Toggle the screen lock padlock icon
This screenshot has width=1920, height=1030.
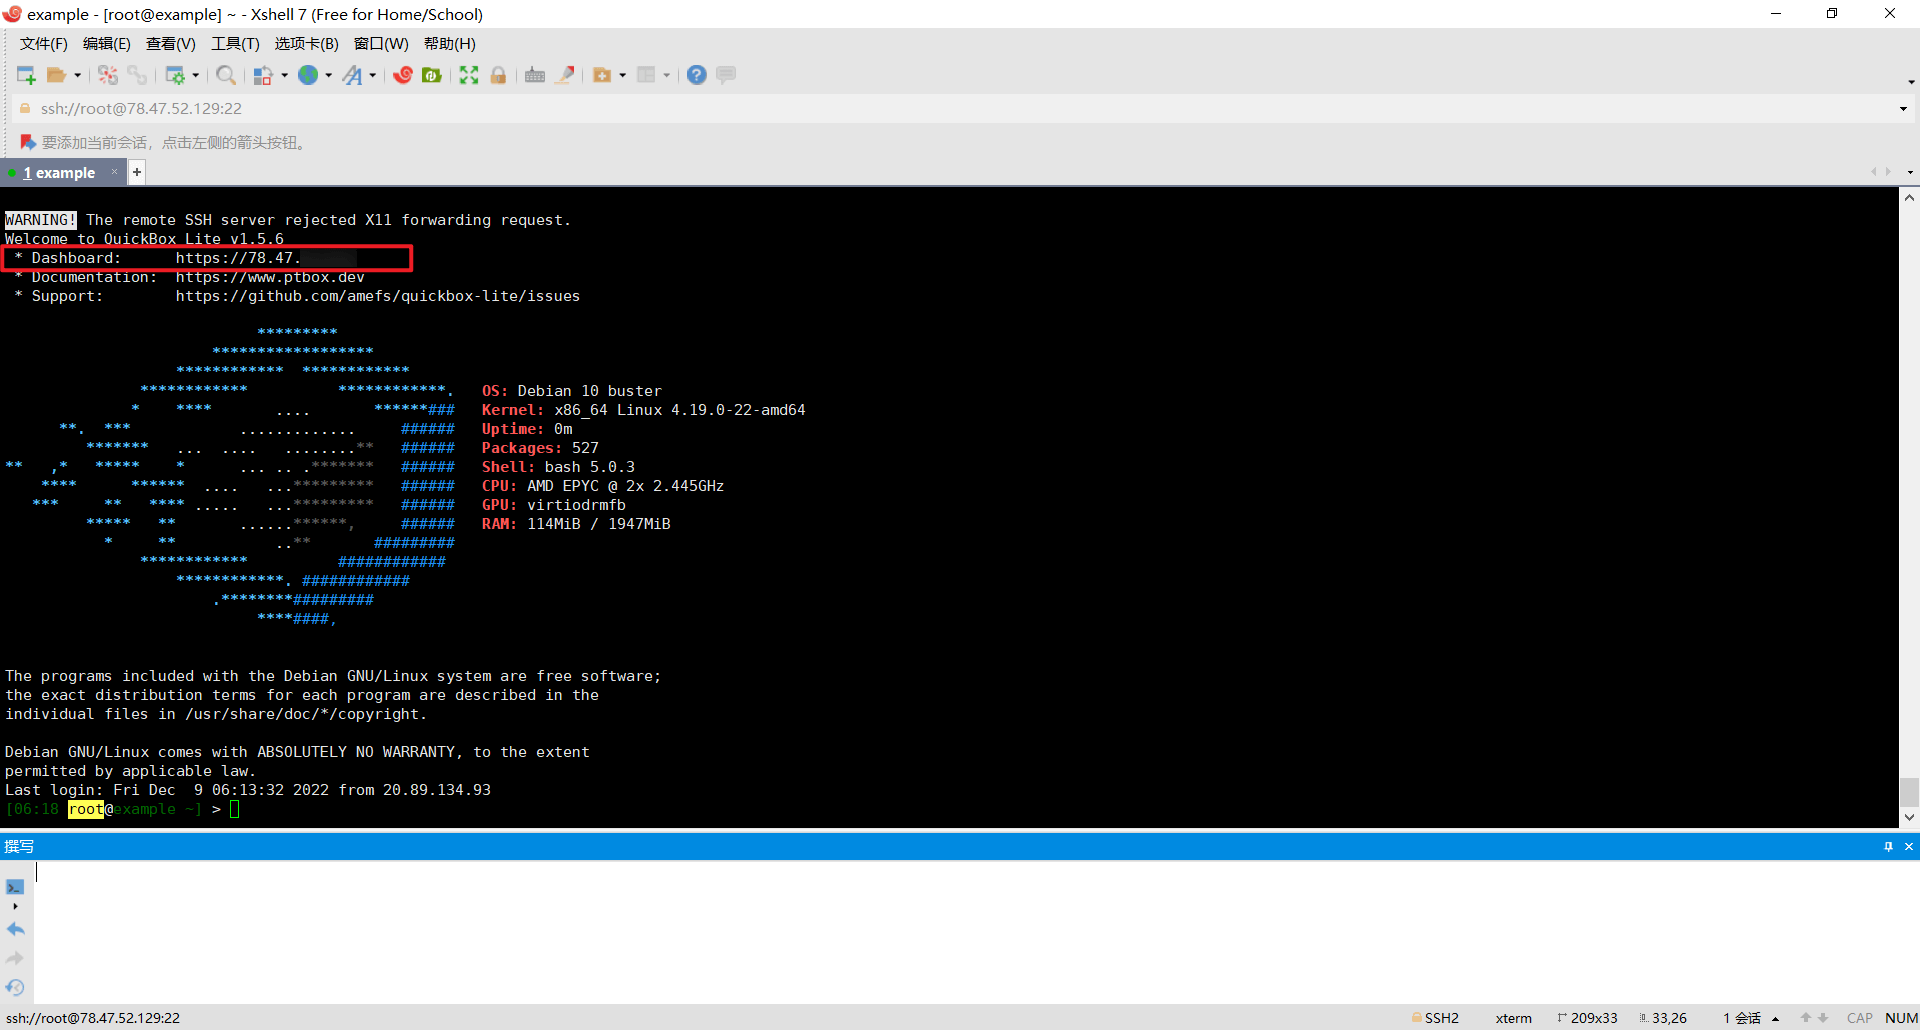pyautogui.click(x=498, y=75)
